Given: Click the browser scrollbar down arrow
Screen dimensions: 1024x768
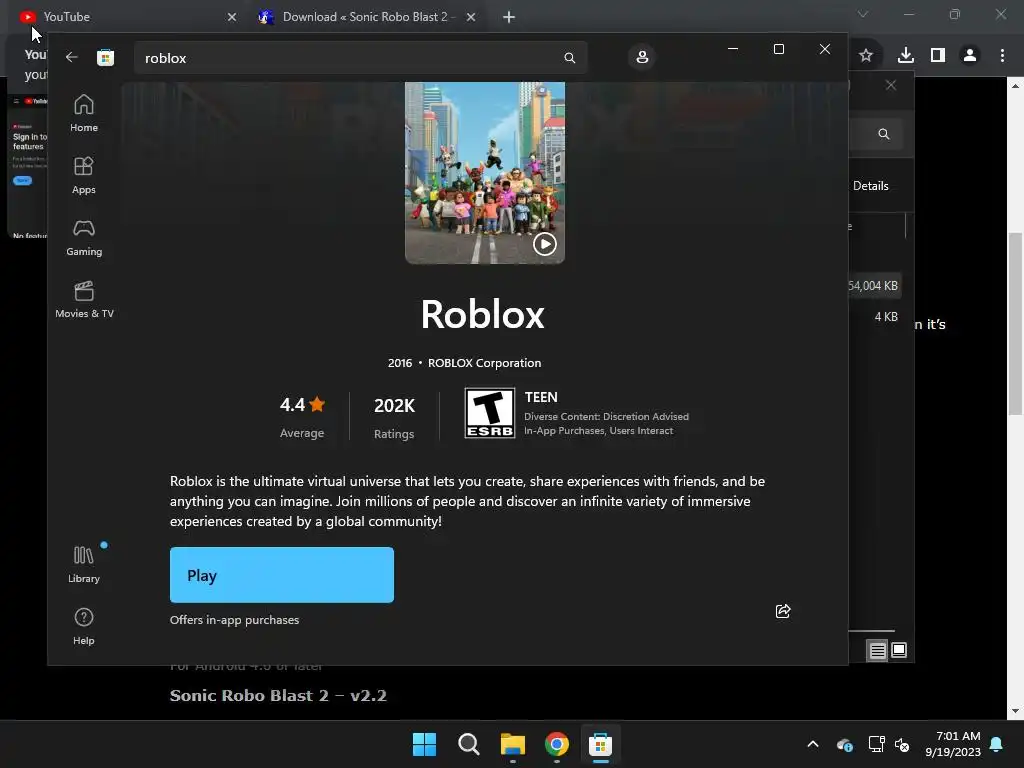Looking at the screenshot, I should click(1015, 711).
